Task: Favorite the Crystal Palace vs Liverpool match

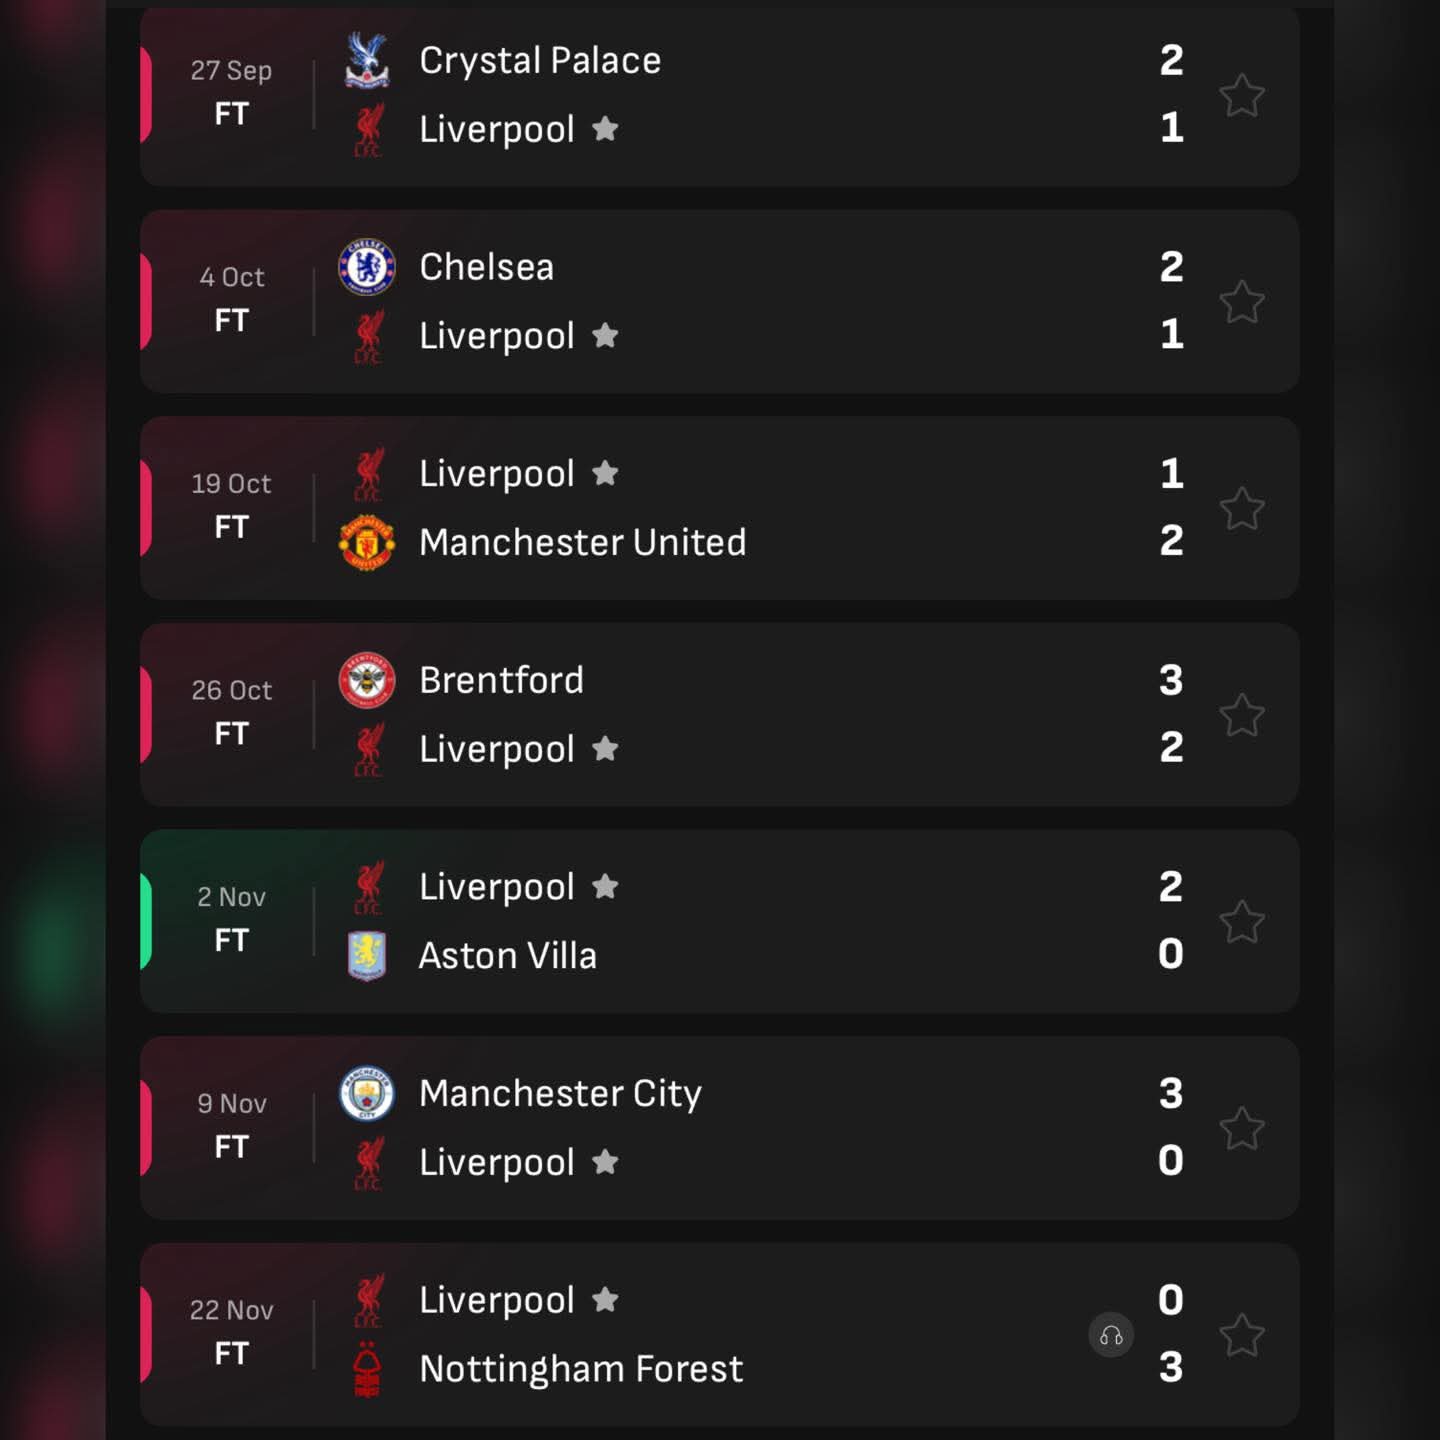Action: click(1241, 96)
